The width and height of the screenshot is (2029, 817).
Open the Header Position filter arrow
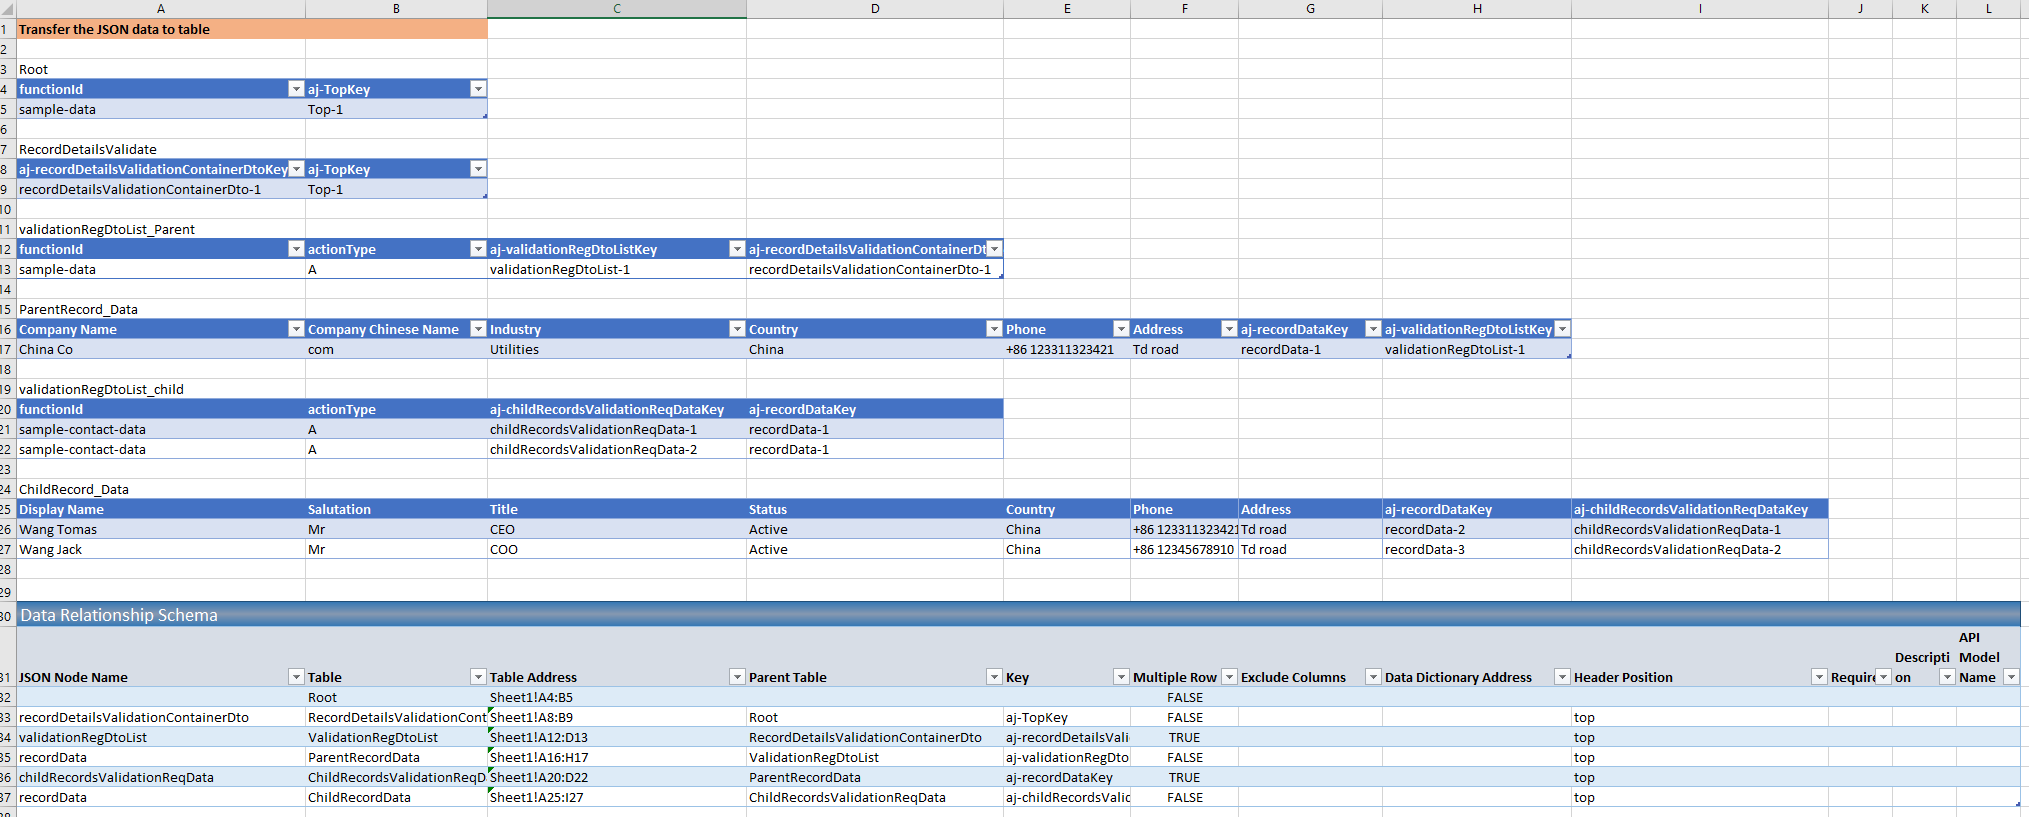coord(1819,677)
